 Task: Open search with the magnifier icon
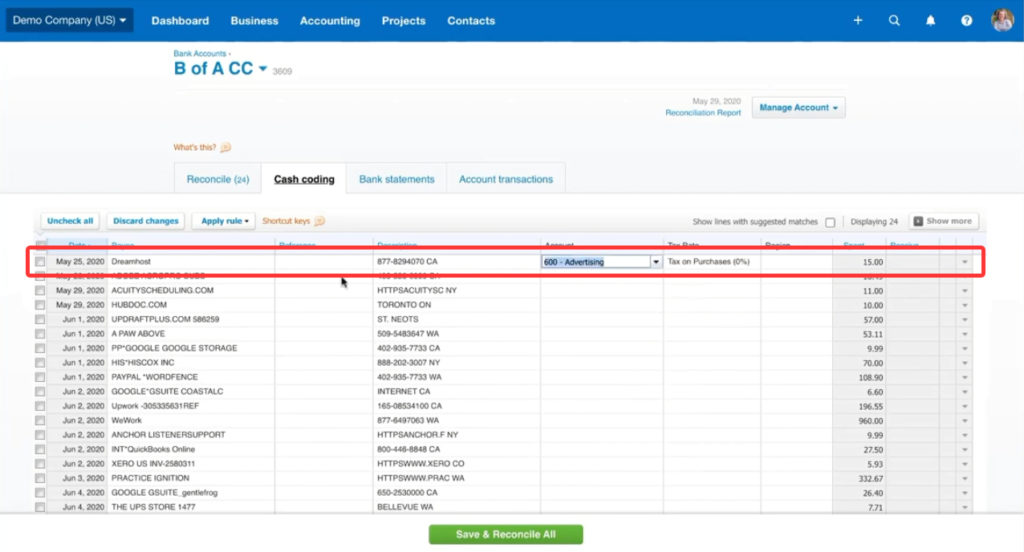tap(894, 20)
